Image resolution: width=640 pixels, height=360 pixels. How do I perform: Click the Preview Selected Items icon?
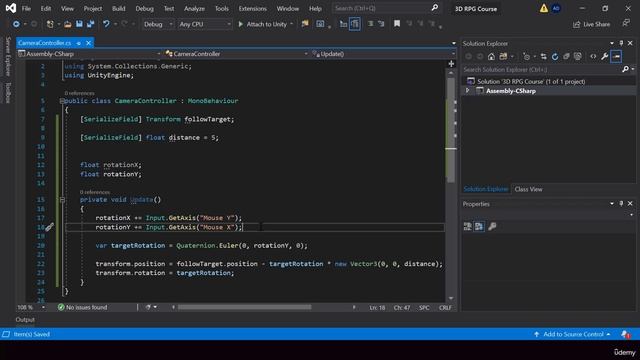click(x=616, y=57)
